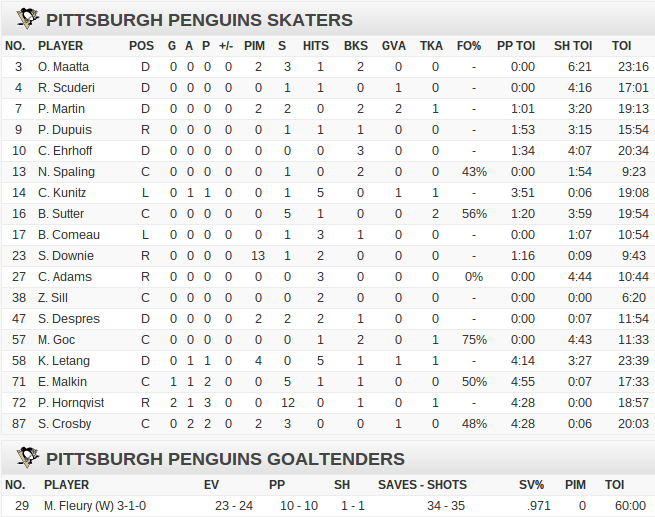Screen dimensions: 655x517
Task: Open K. Letang player entry
Action: click(x=64, y=361)
